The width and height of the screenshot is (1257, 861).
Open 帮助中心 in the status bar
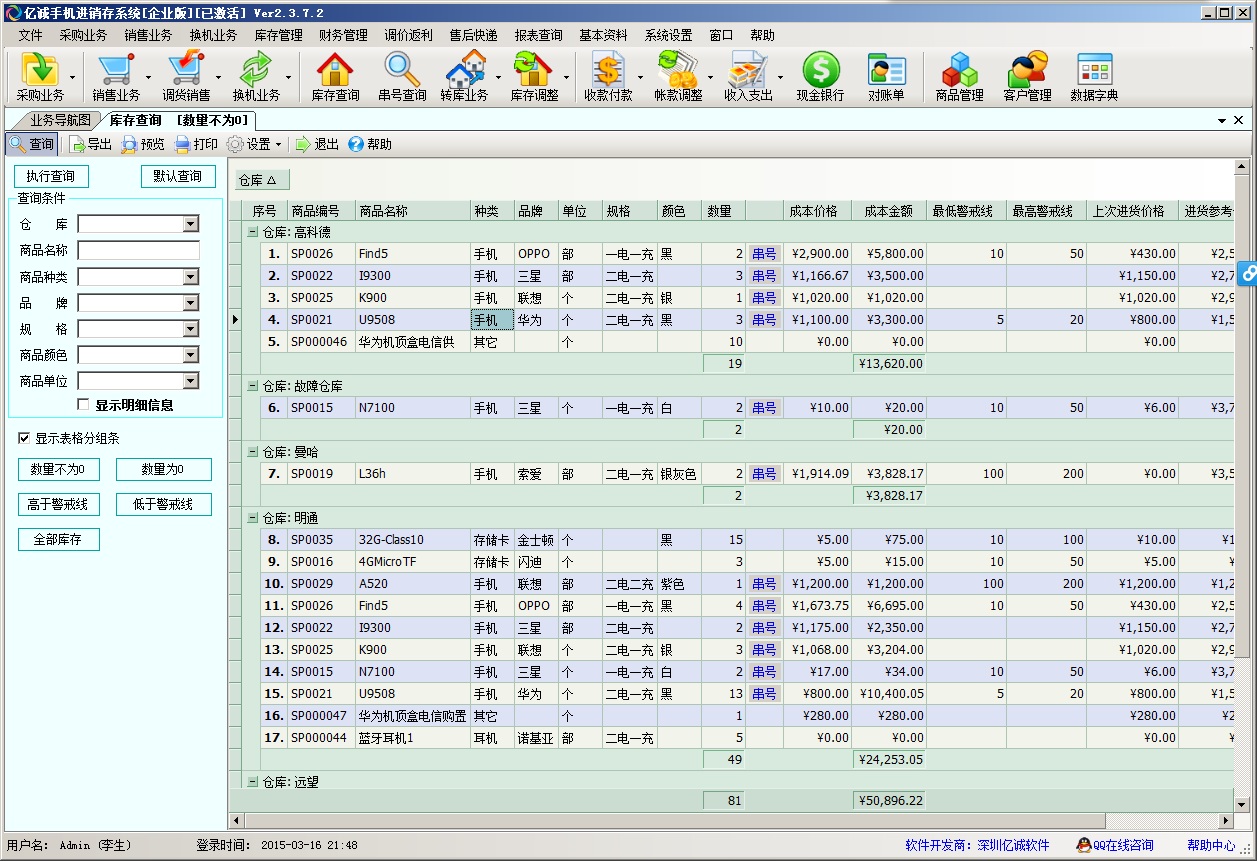coord(1211,845)
